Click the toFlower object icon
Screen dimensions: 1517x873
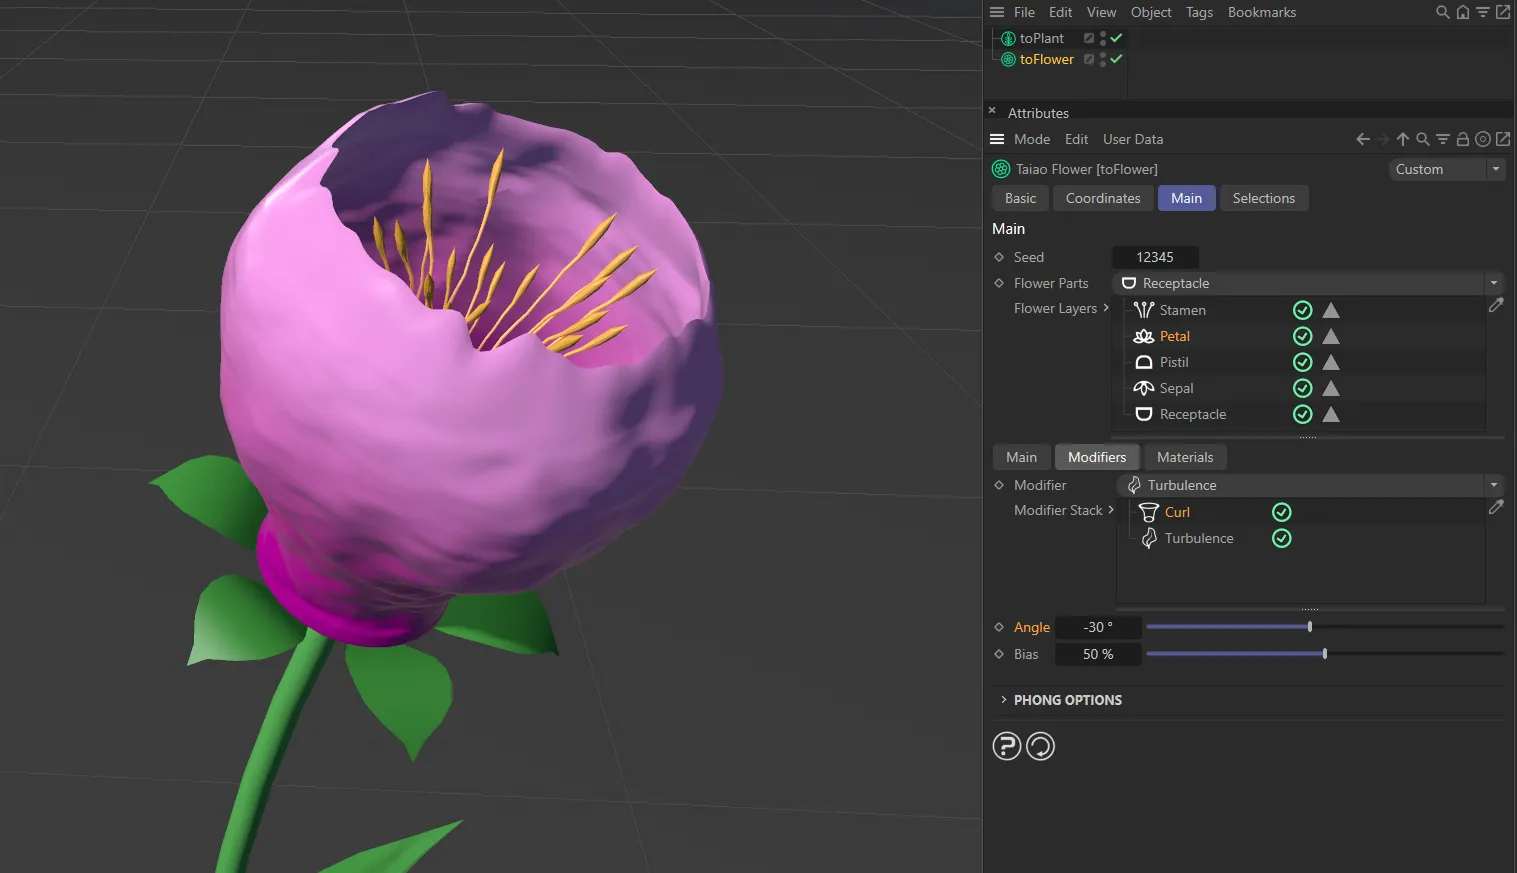coord(1008,59)
